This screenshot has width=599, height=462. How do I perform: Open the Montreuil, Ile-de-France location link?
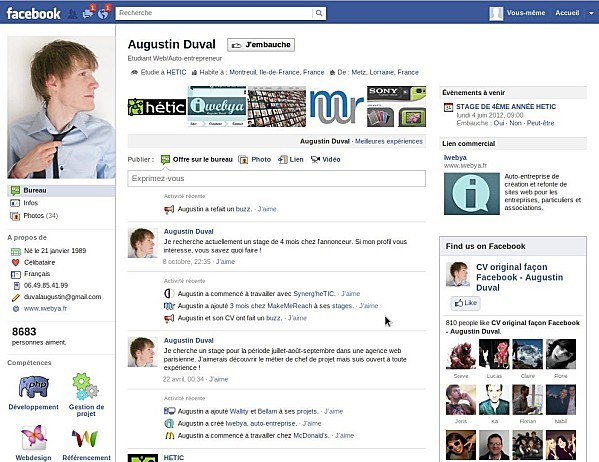[277, 72]
